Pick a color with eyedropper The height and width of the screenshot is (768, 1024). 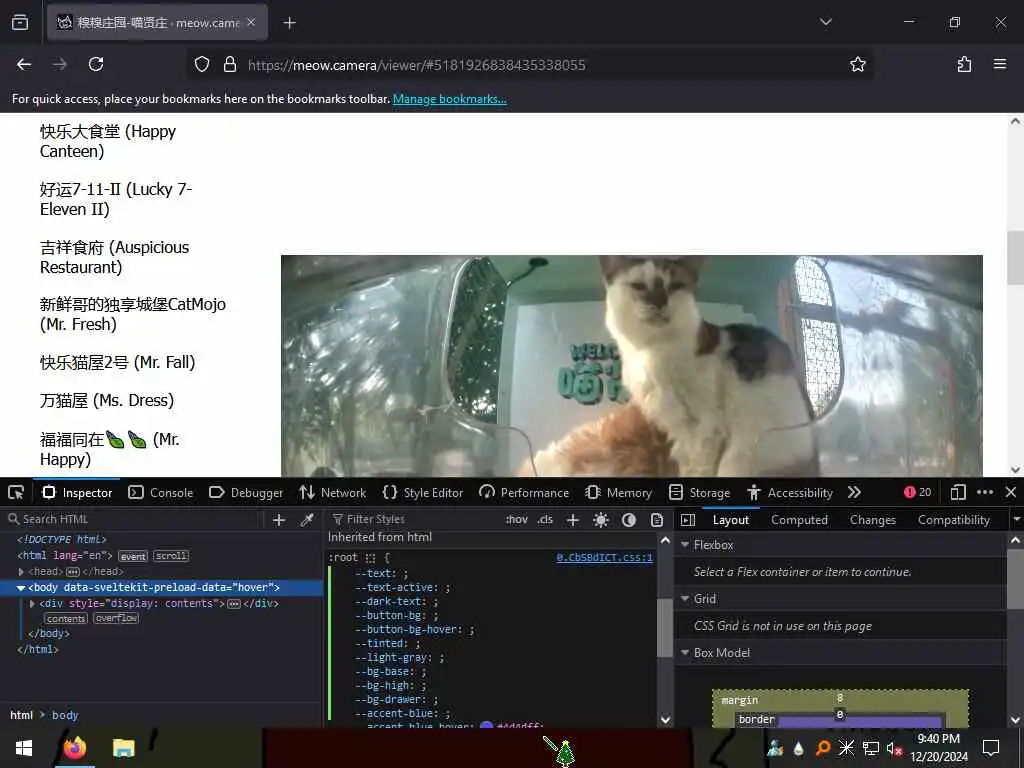307,519
